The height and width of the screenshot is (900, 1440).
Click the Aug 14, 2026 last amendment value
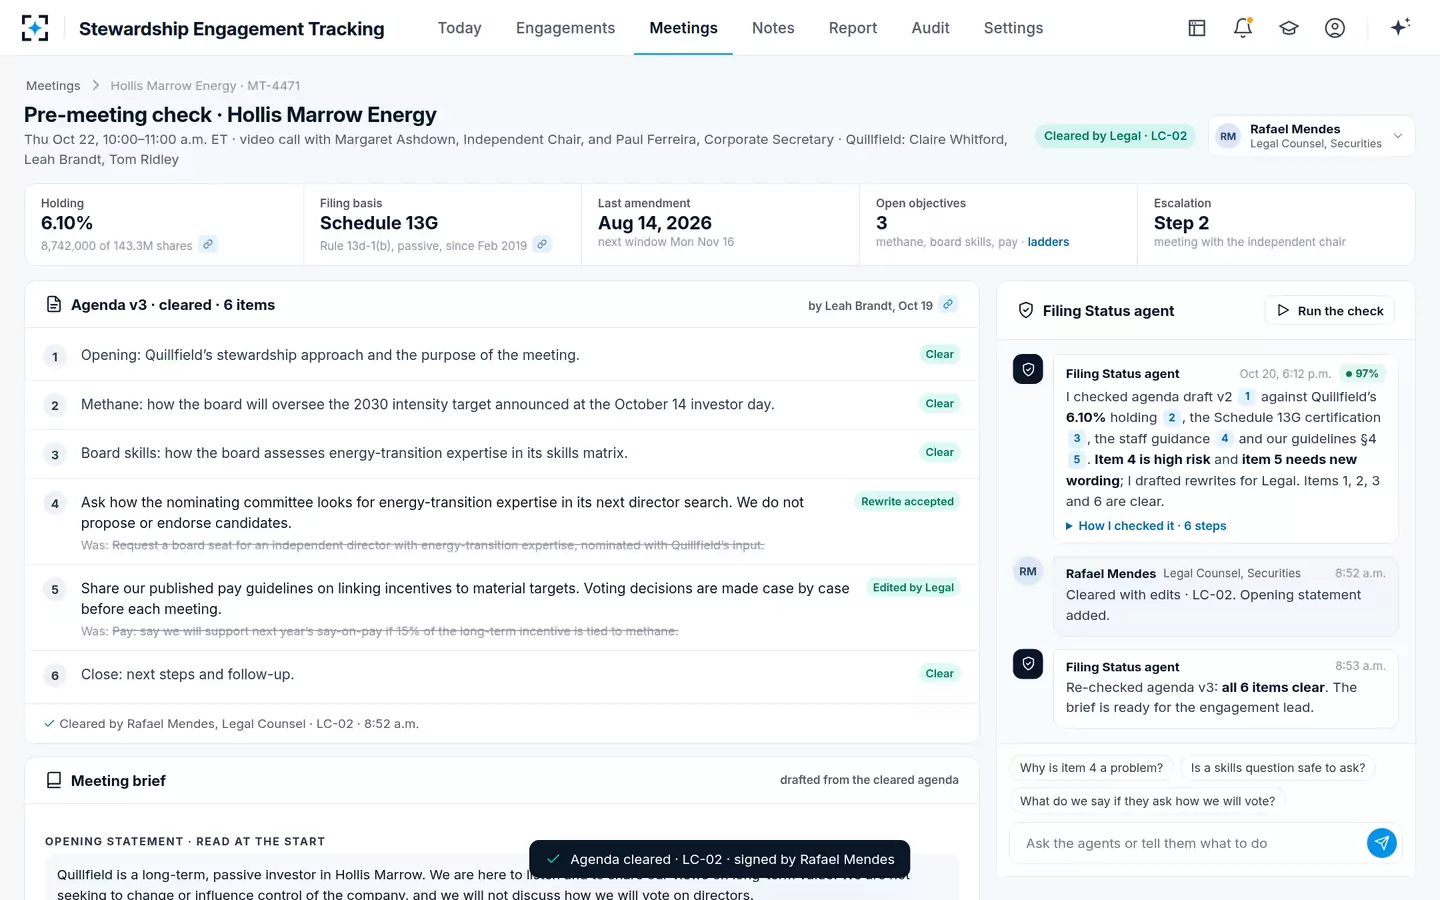pos(655,223)
